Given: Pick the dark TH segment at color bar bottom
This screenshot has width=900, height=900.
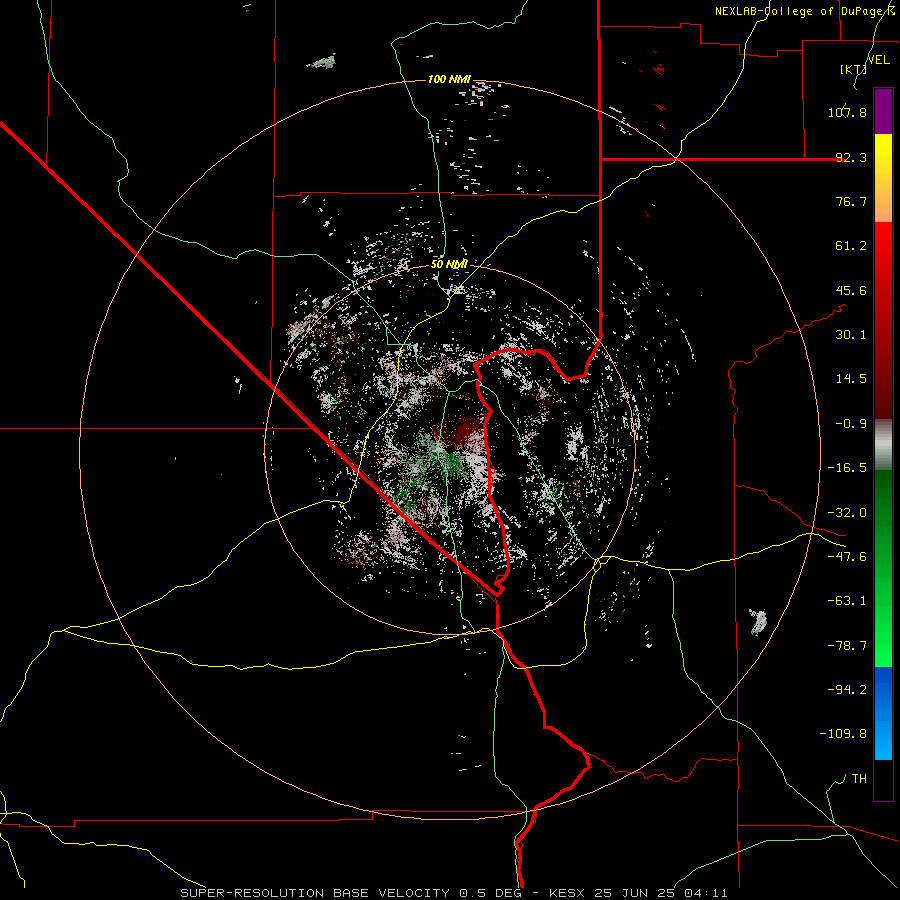Looking at the screenshot, I should click(x=883, y=779).
